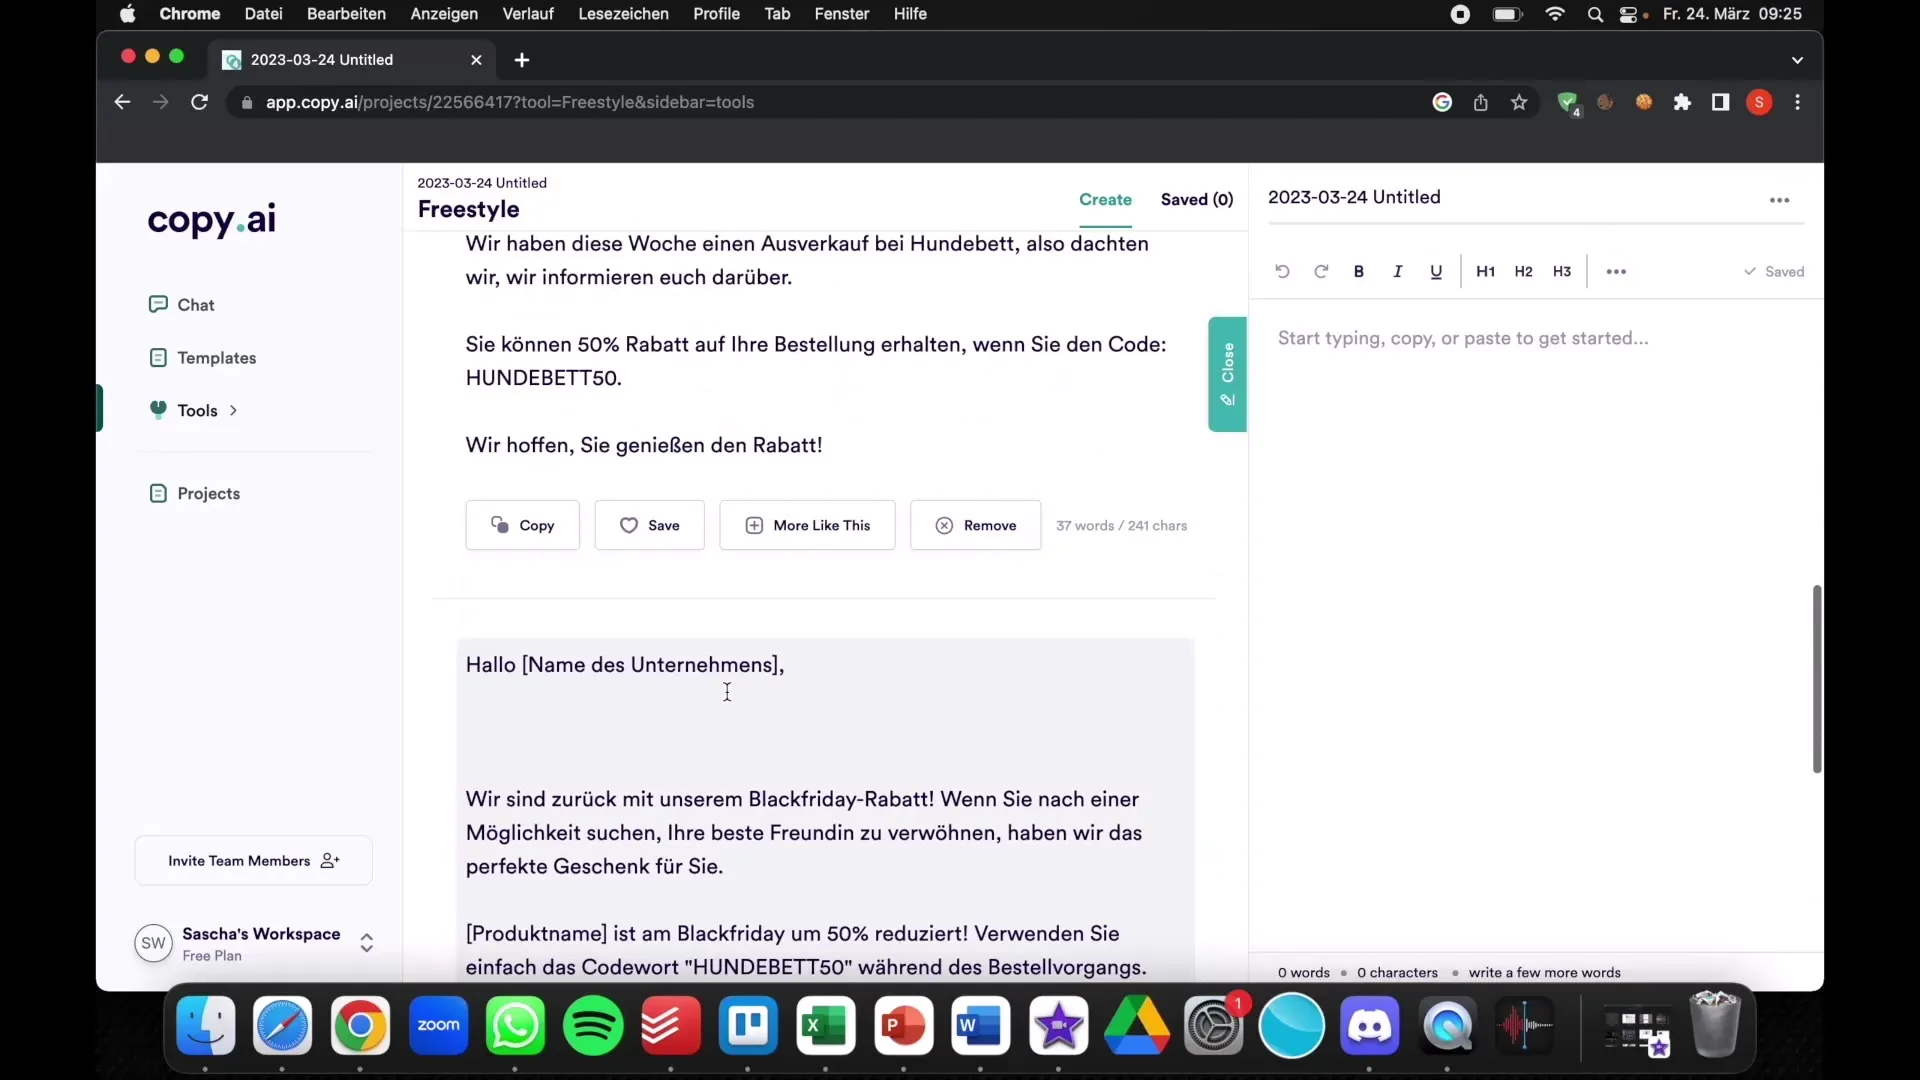Click 'write a few more words' hint
This screenshot has width=1920, height=1080.
click(x=1544, y=973)
